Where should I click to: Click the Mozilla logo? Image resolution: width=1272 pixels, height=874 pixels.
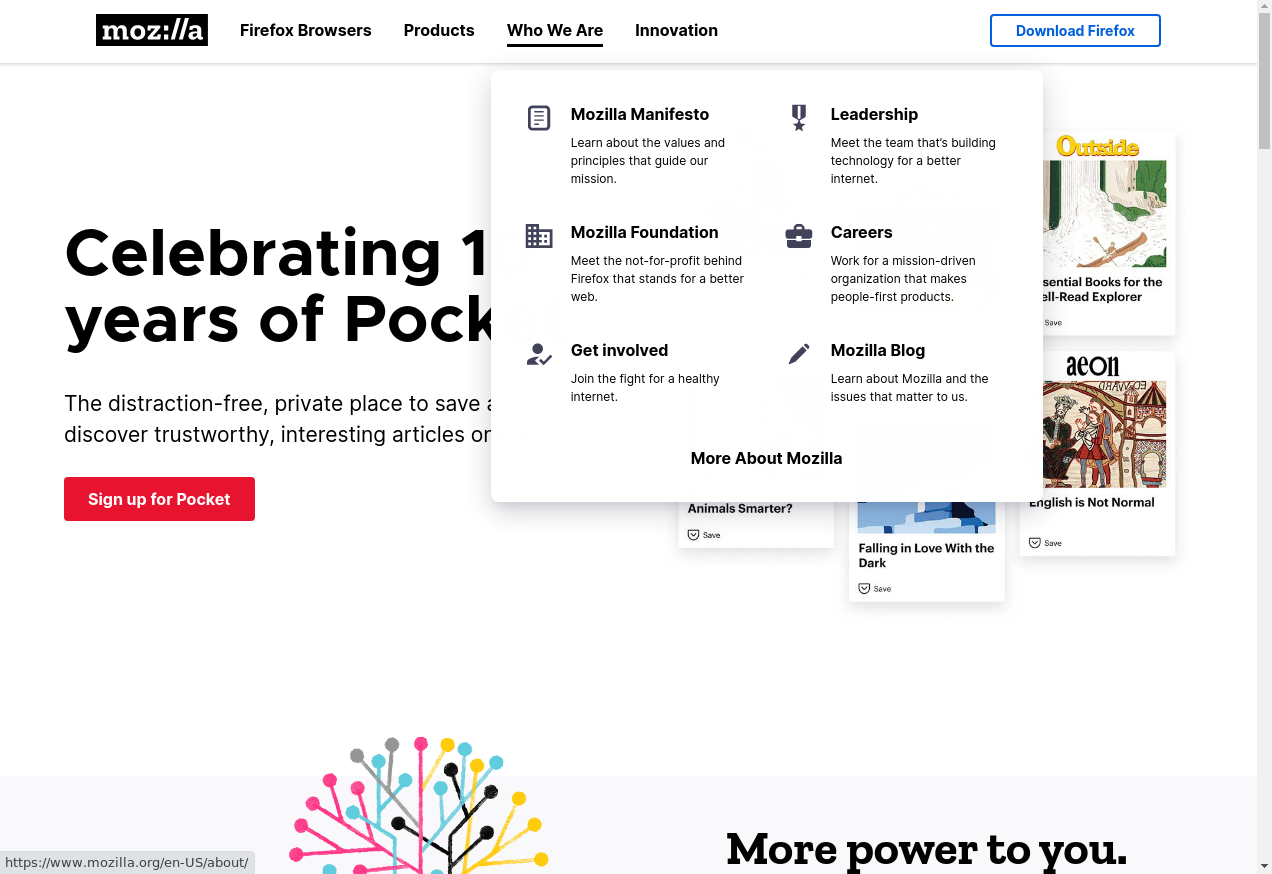pyautogui.click(x=152, y=30)
